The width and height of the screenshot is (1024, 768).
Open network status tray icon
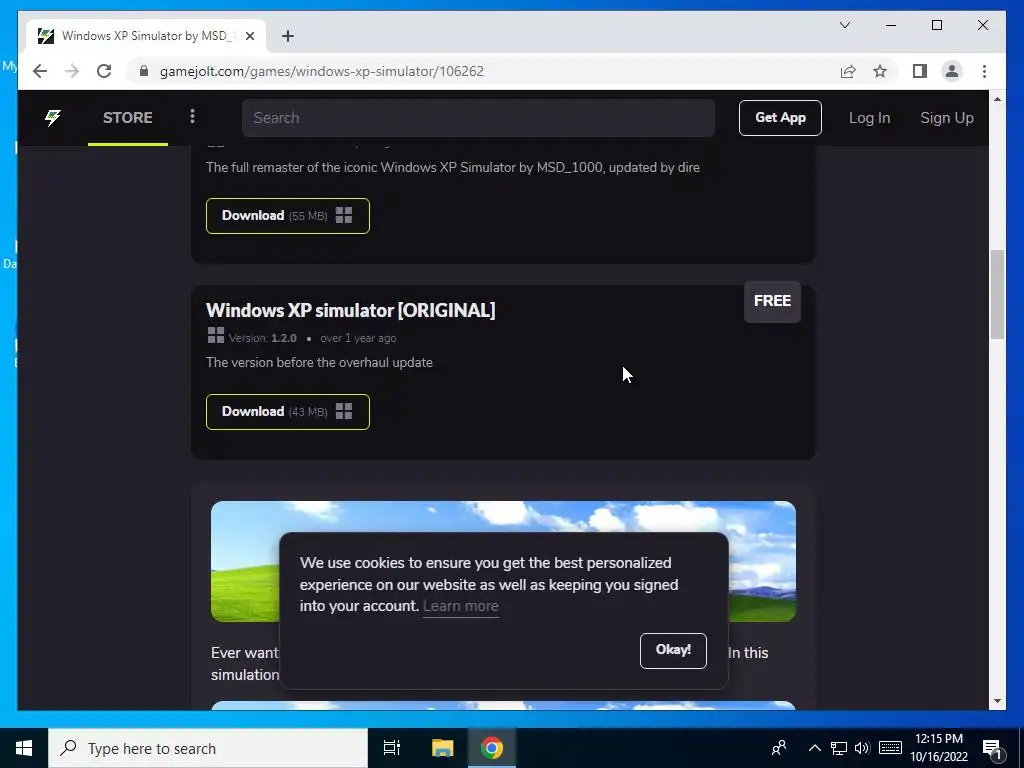coord(839,748)
